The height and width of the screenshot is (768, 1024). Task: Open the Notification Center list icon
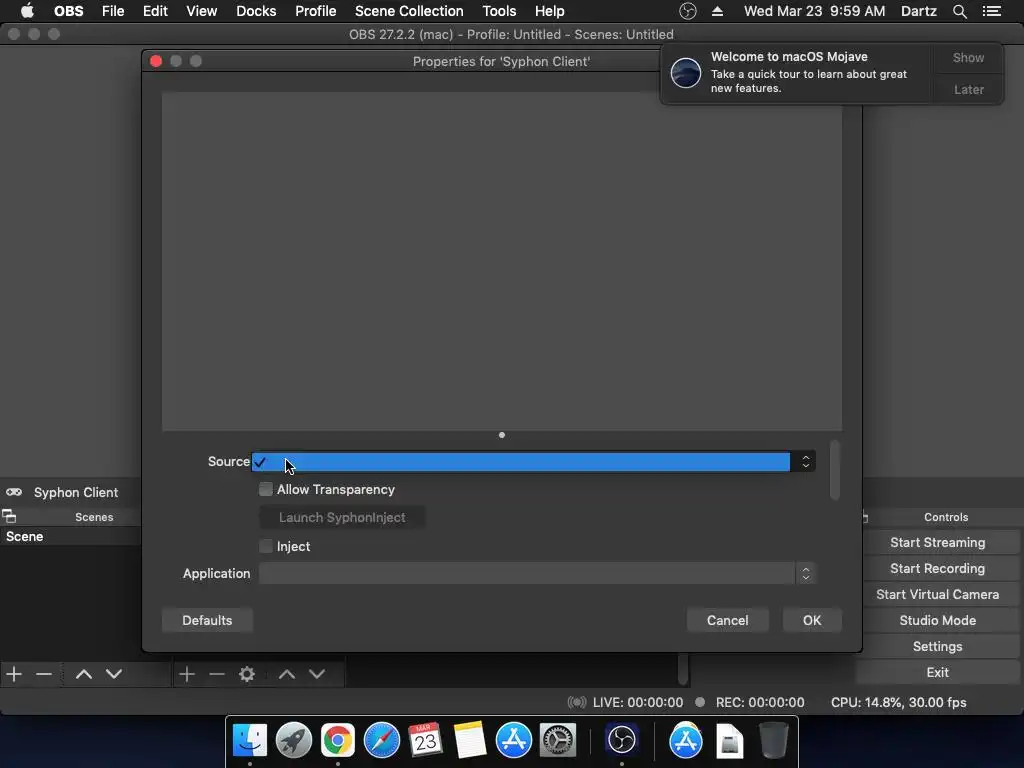(992, 11)
